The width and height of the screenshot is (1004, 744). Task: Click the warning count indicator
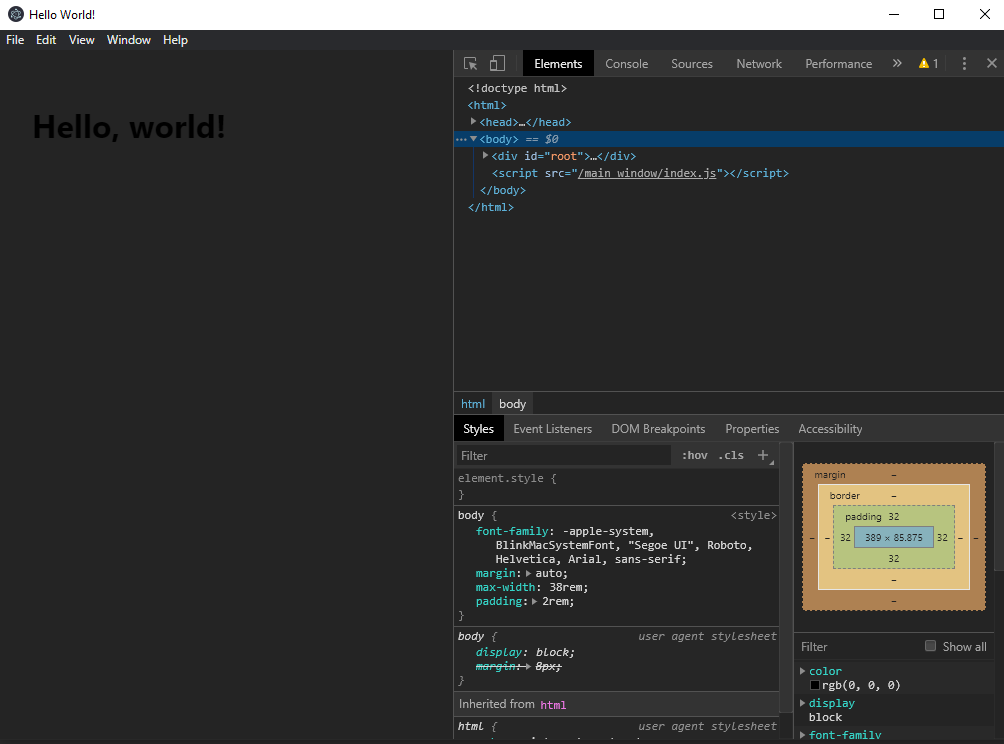pos(928,64)
